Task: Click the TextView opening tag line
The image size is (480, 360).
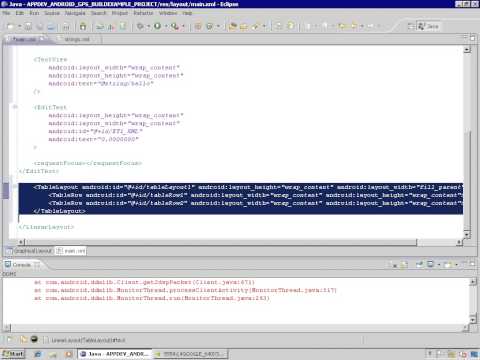Action: [50, 59]
